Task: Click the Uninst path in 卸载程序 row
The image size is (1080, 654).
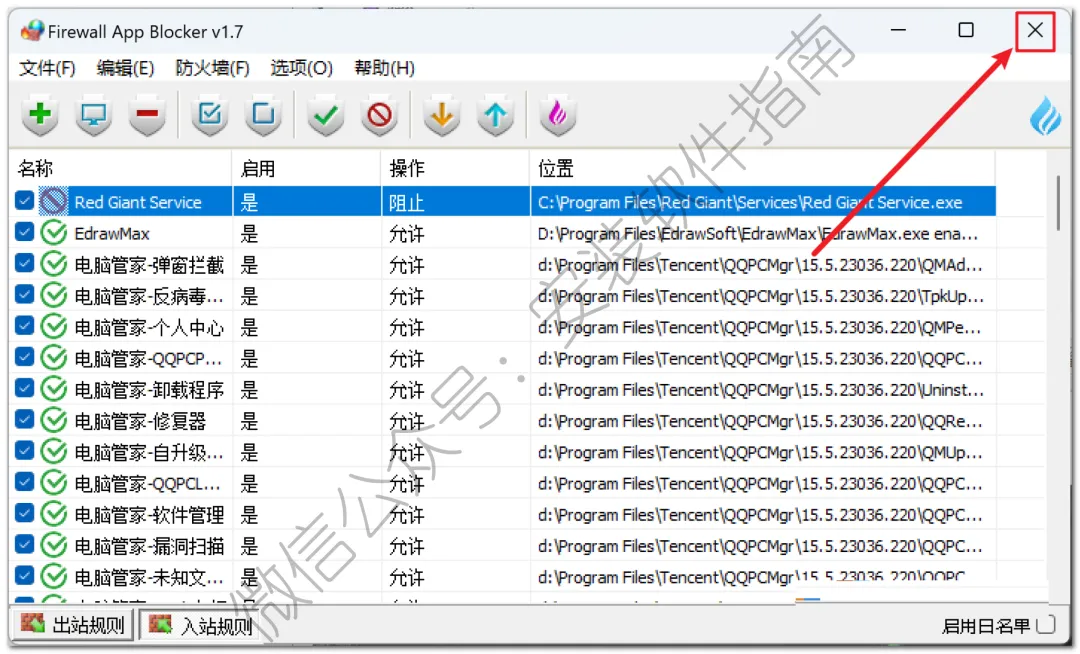Action: 760,390
